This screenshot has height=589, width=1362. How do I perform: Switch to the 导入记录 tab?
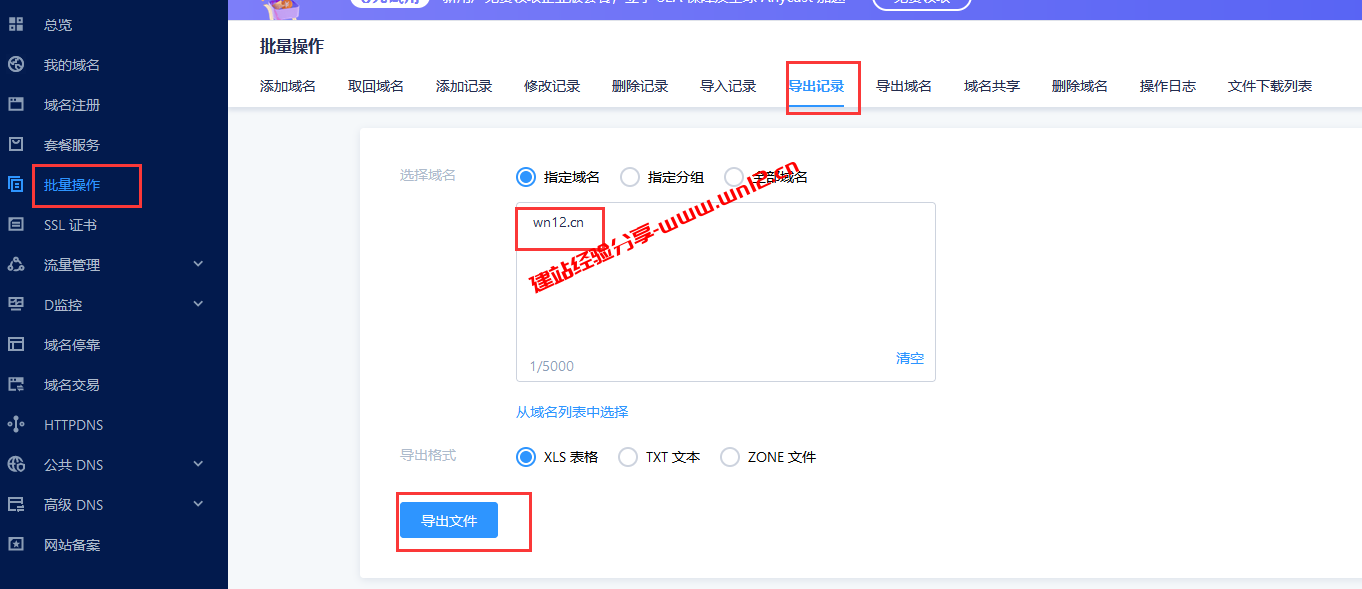click(x=728, y=86)
